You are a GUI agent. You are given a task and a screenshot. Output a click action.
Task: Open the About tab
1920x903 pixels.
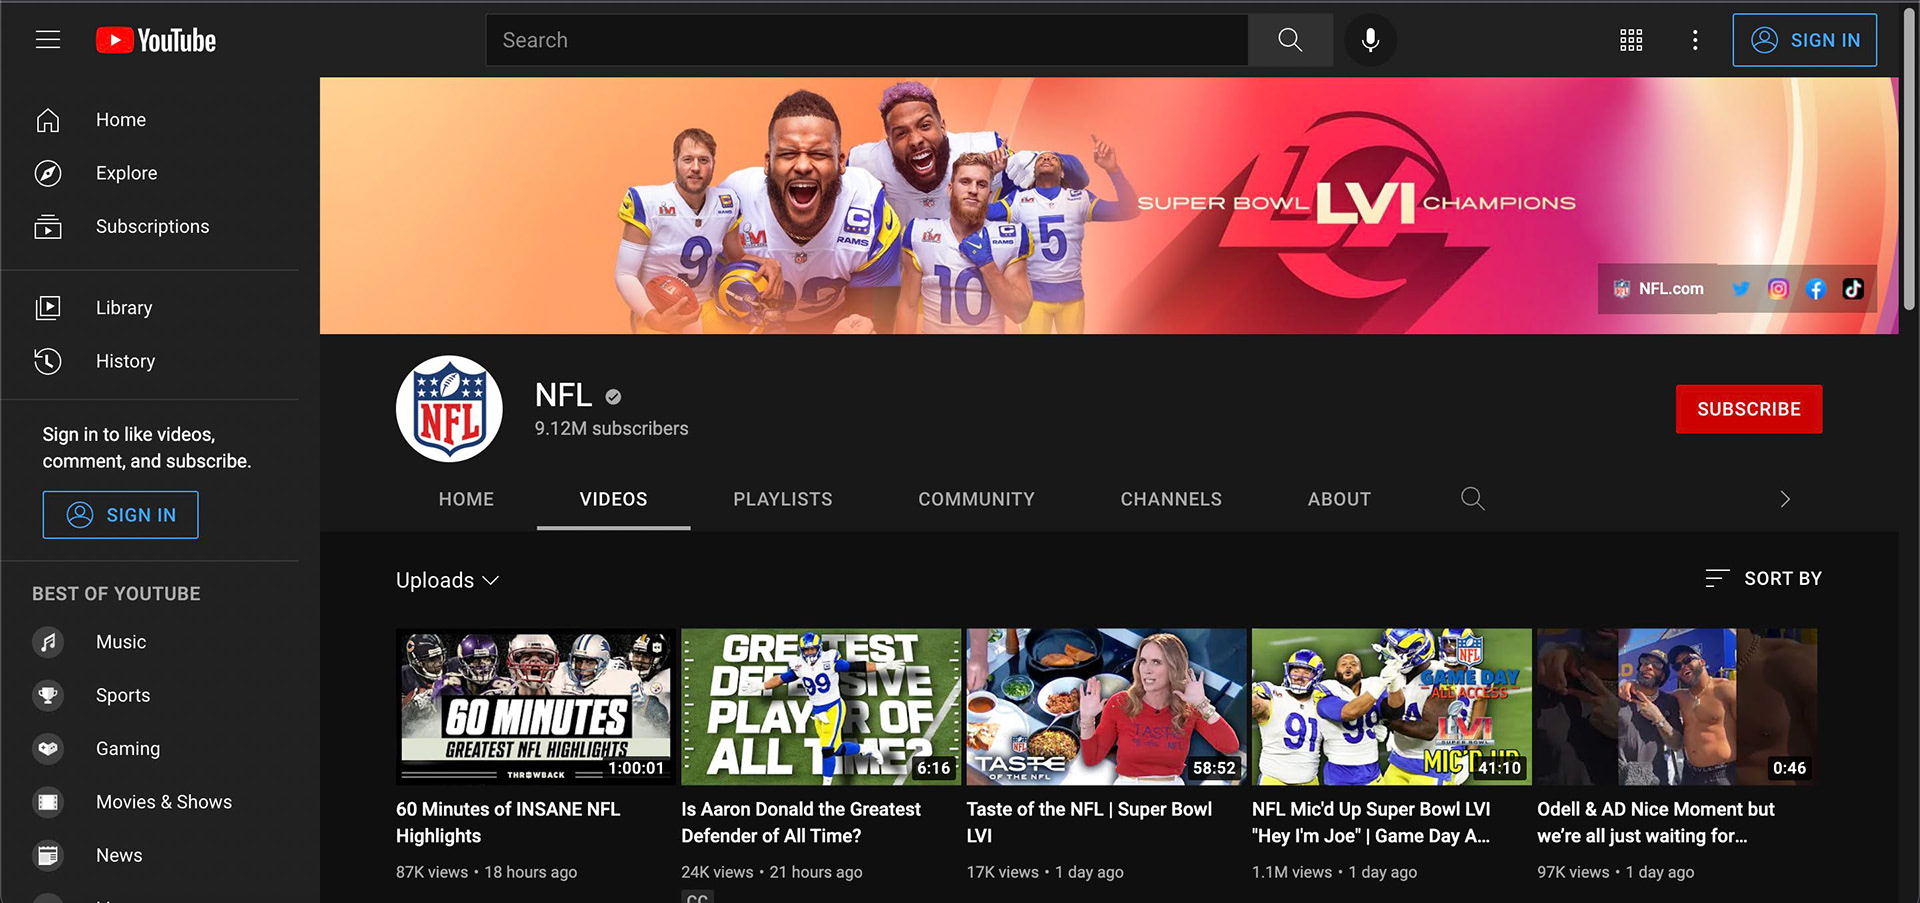pyautogui.click(x=1339, y=499)
